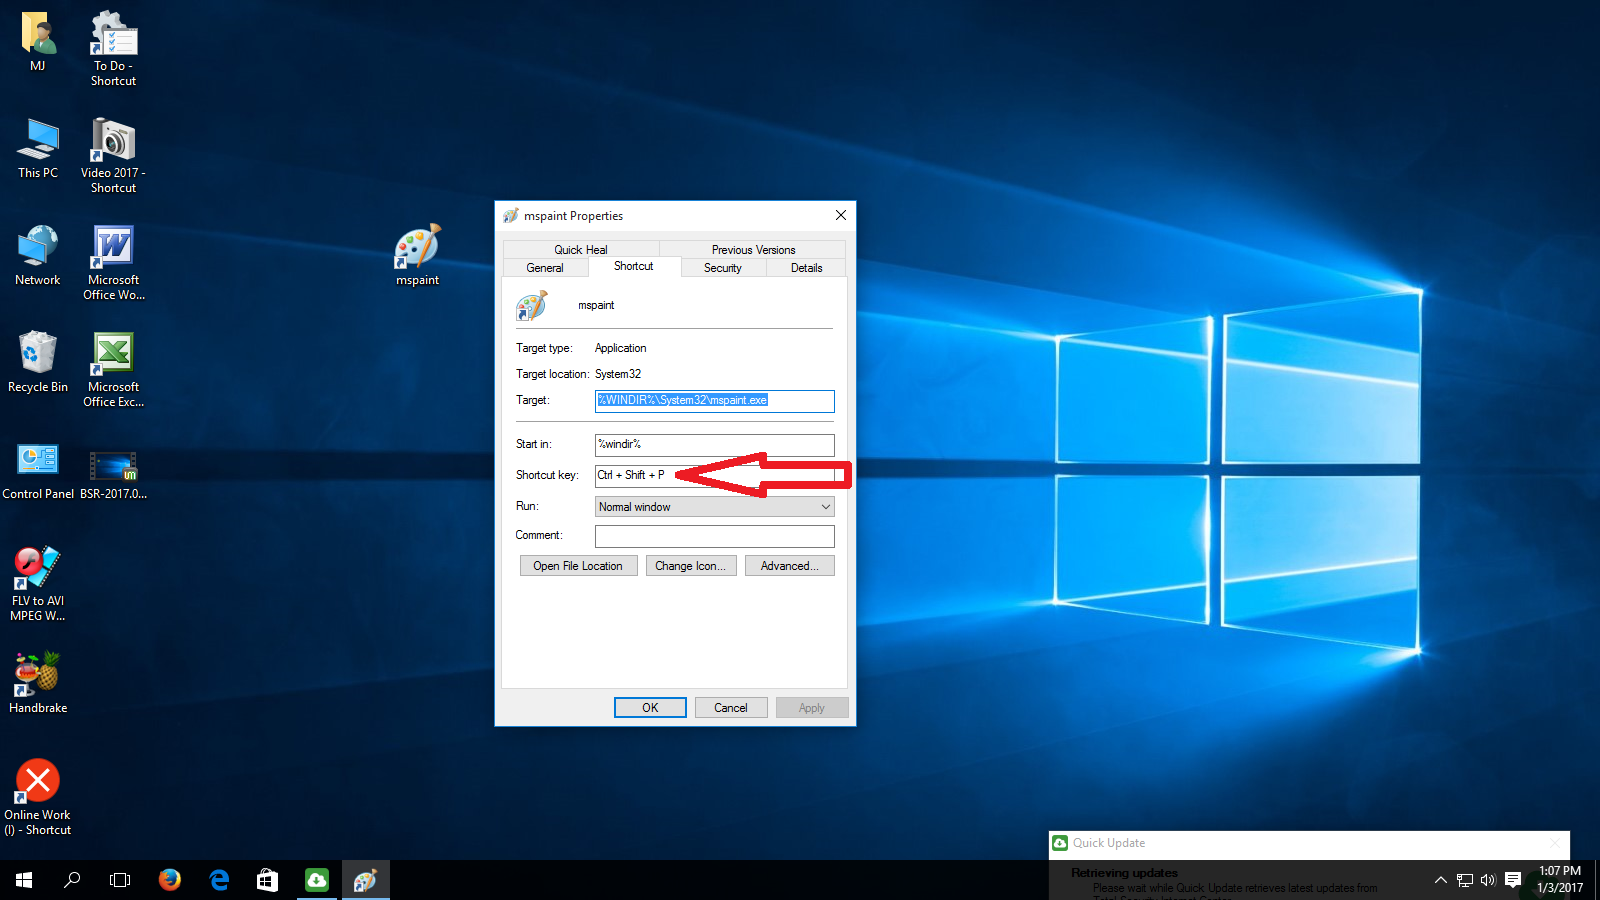
Task: Select the Network desktop icon
Action: (38, 247)
